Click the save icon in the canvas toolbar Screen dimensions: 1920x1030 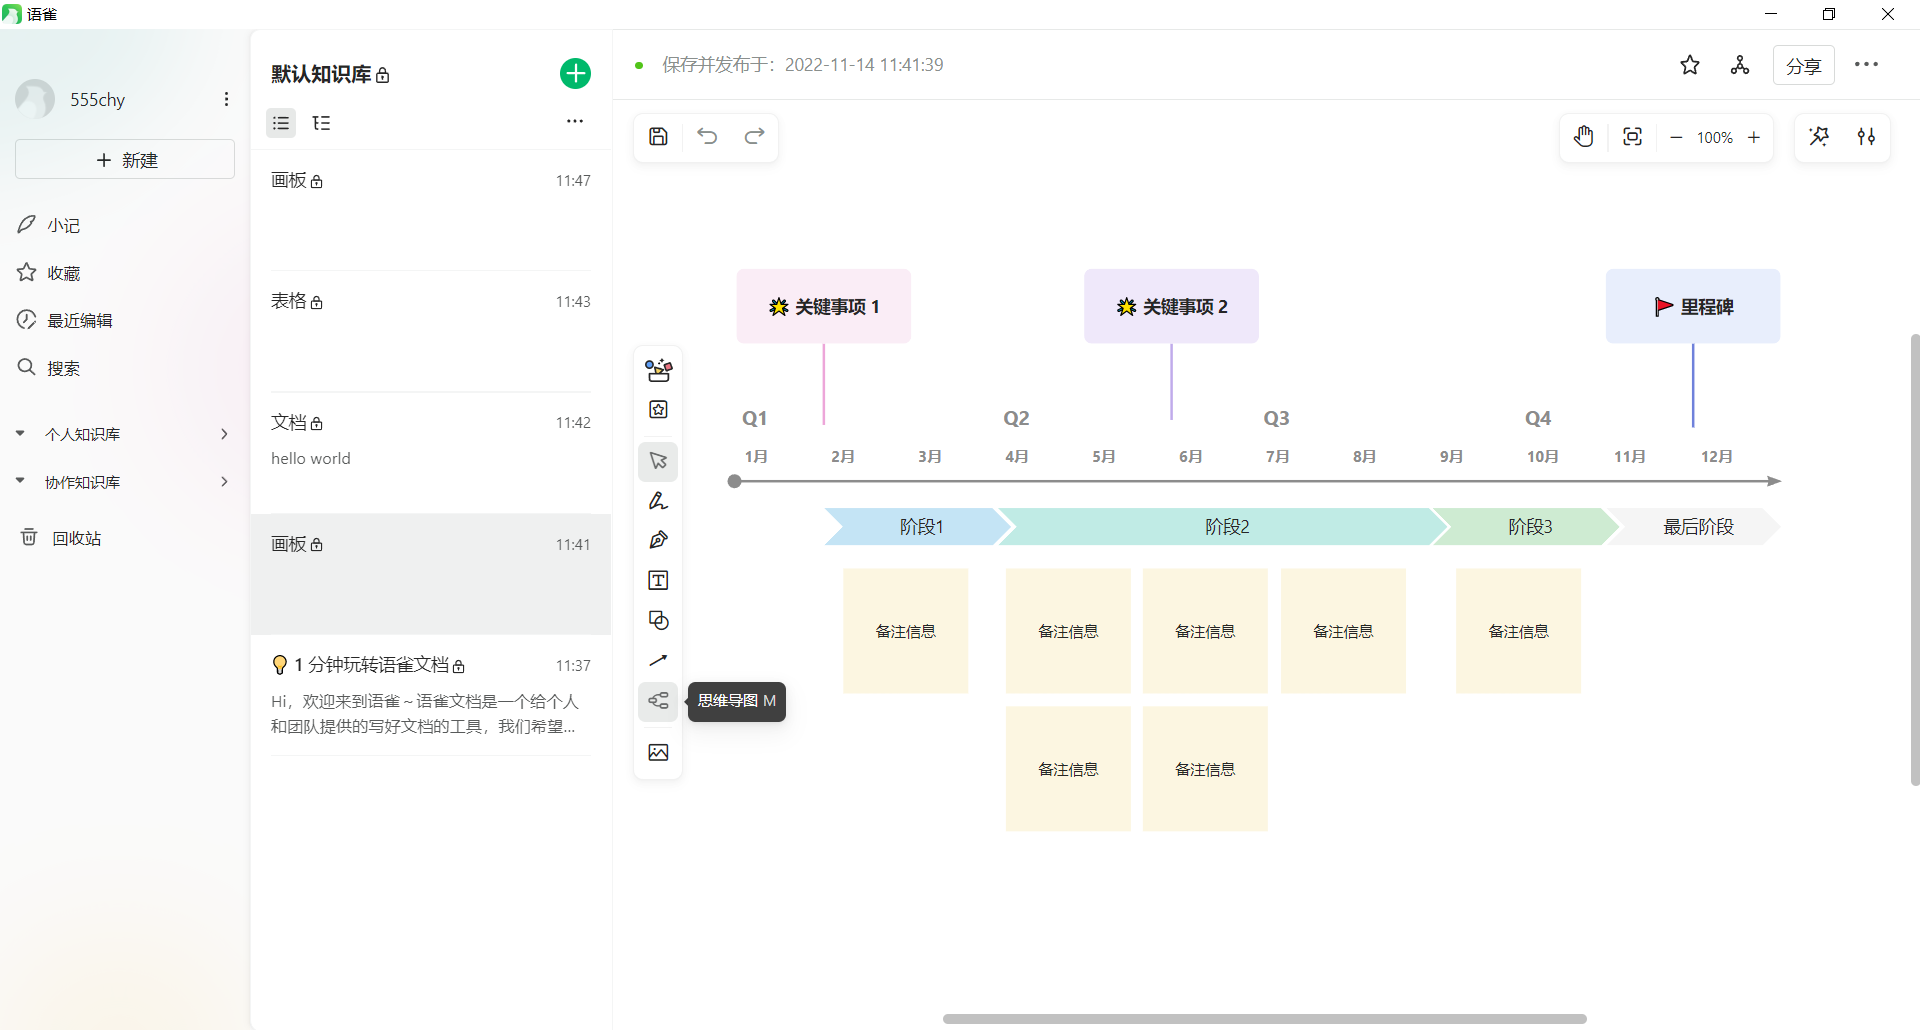pyautogui.click(x=658, y=137)
